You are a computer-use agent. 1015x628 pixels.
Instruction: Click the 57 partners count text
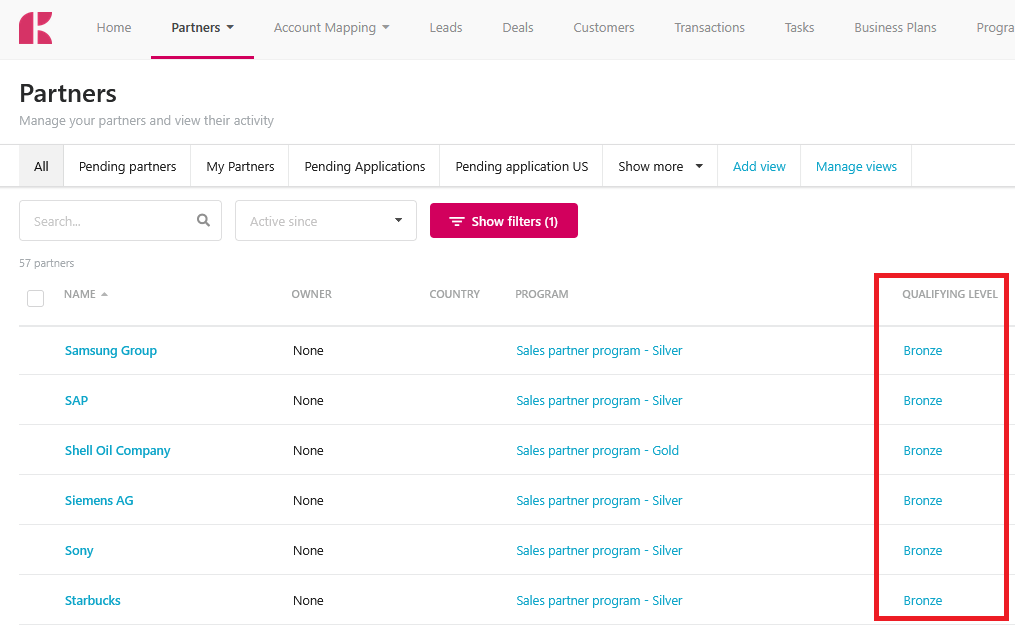pyautogui.click(x=47, y=263)
